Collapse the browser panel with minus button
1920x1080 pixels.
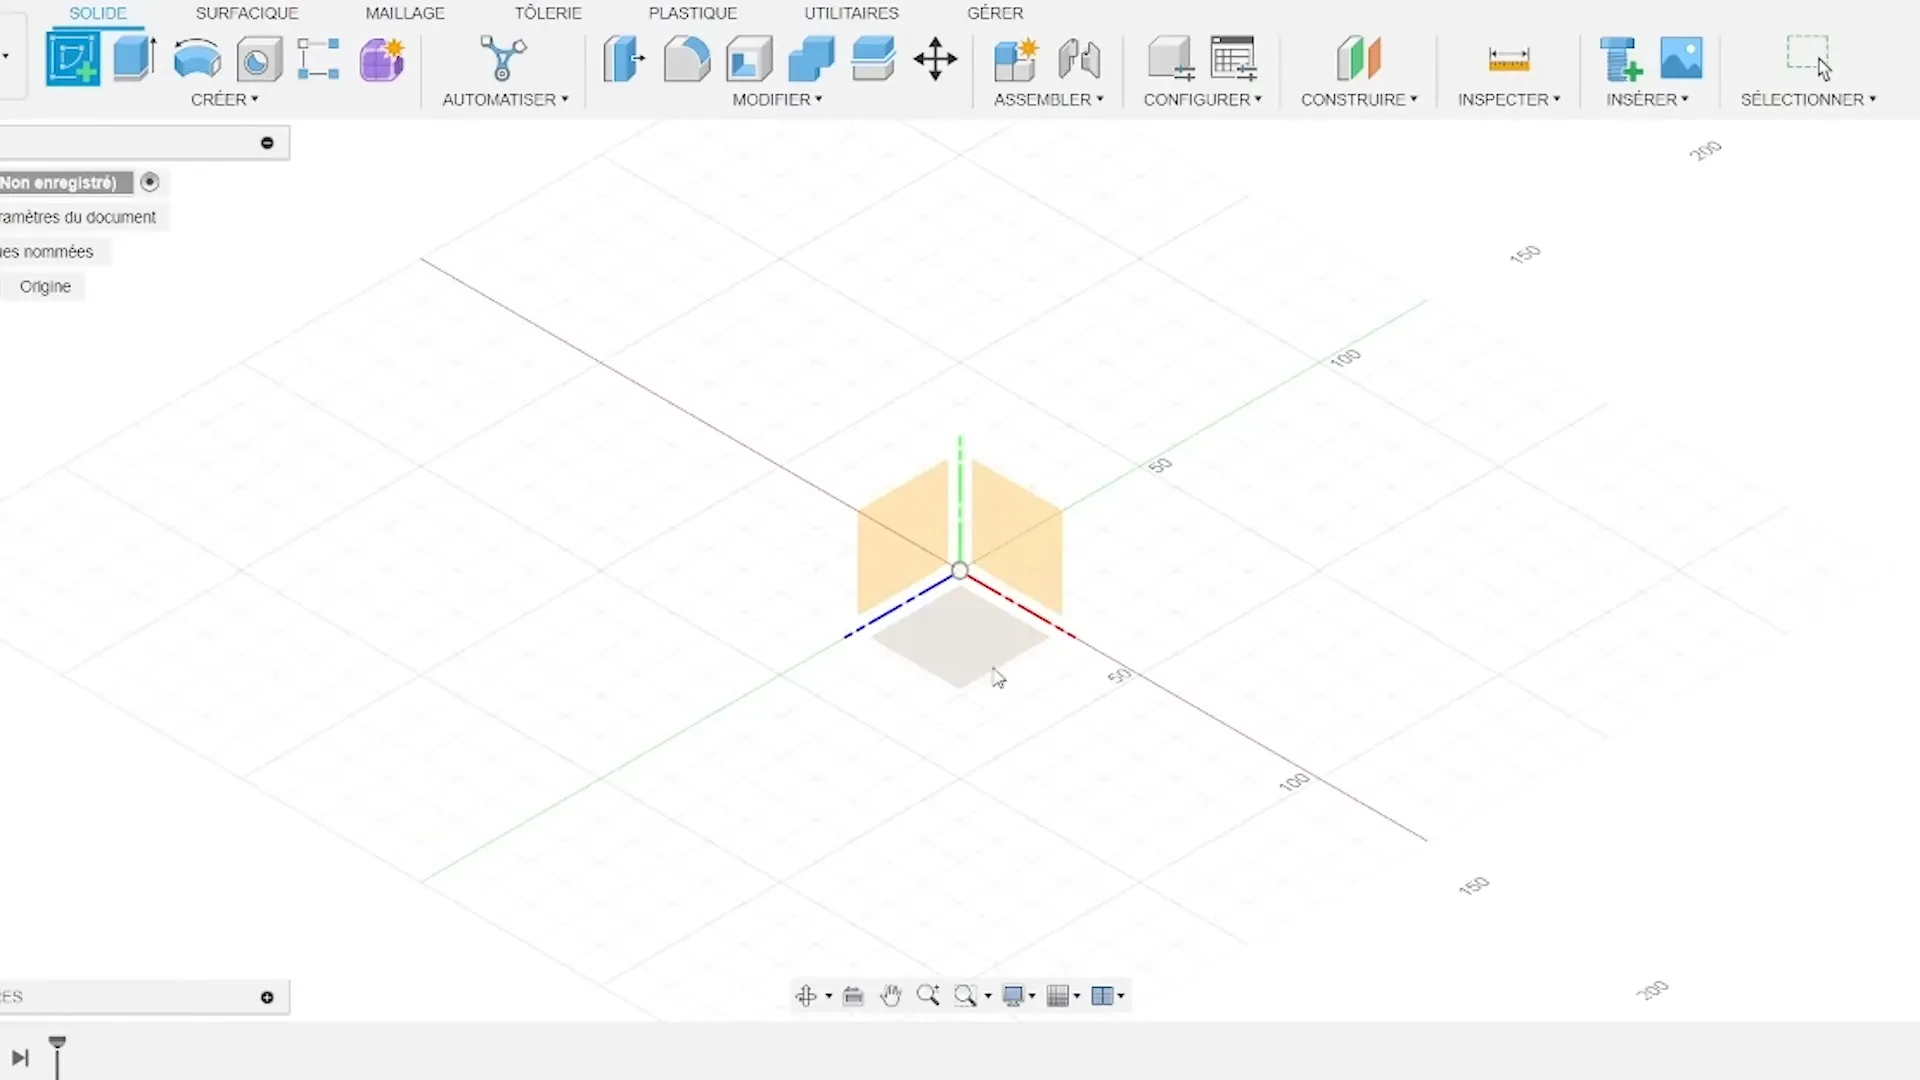pos(267,143)
